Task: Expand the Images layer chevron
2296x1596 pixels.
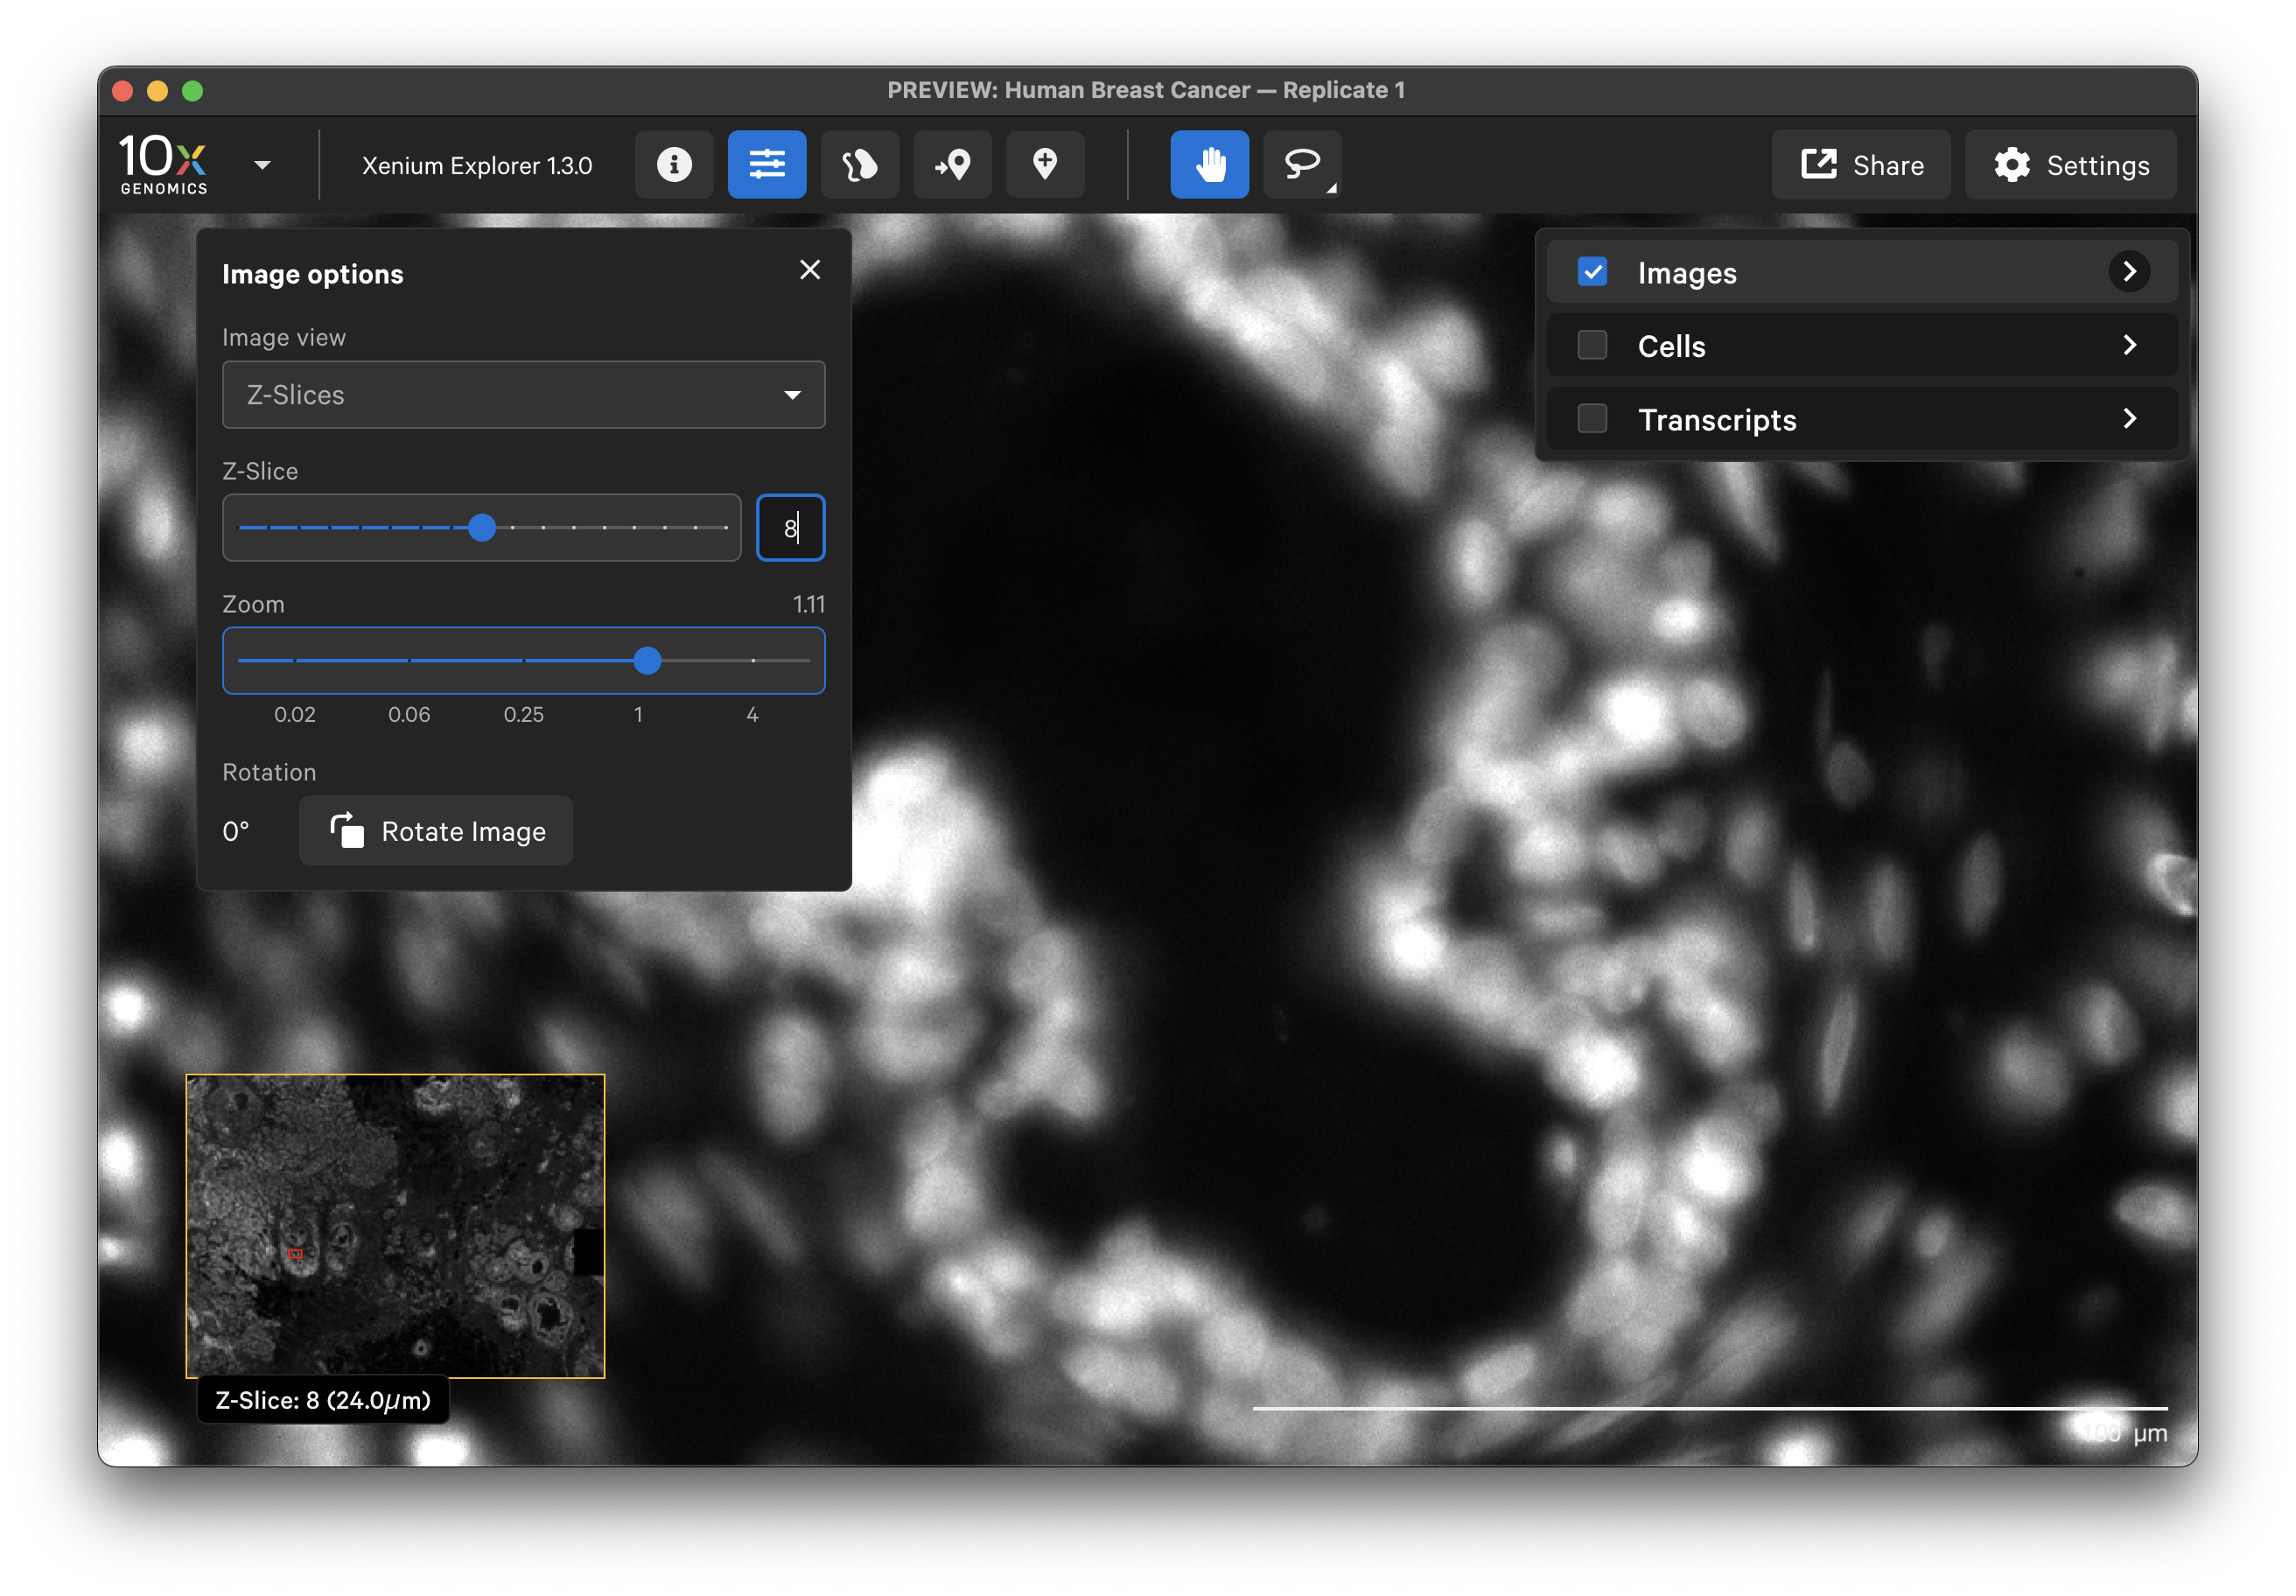Action: click(2129, 271)
